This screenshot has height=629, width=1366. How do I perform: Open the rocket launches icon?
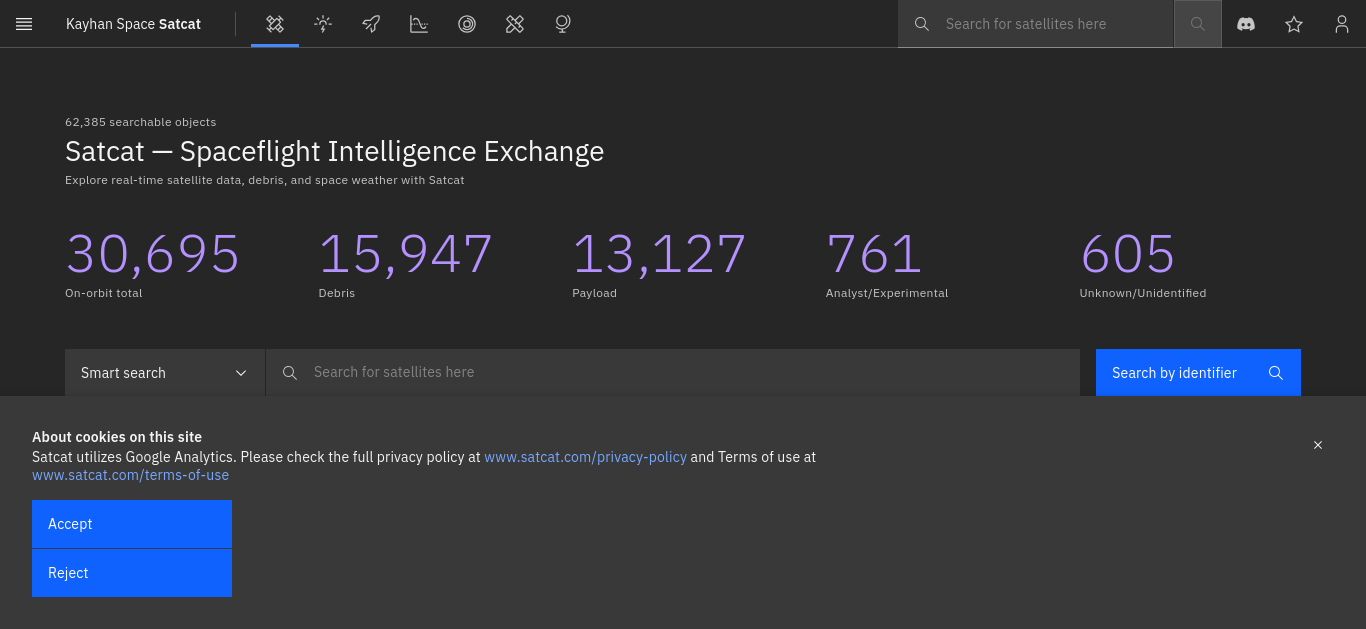point(371,24)
